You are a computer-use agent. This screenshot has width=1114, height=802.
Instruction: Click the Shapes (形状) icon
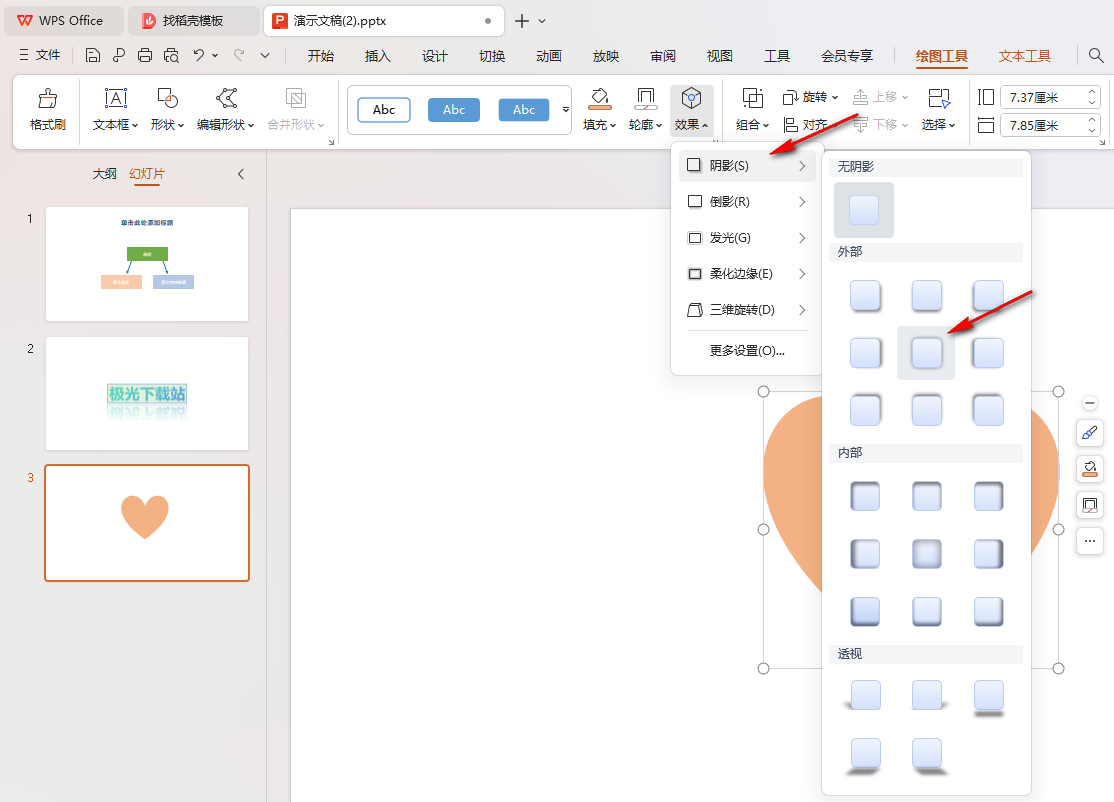[x=167, y=98]
